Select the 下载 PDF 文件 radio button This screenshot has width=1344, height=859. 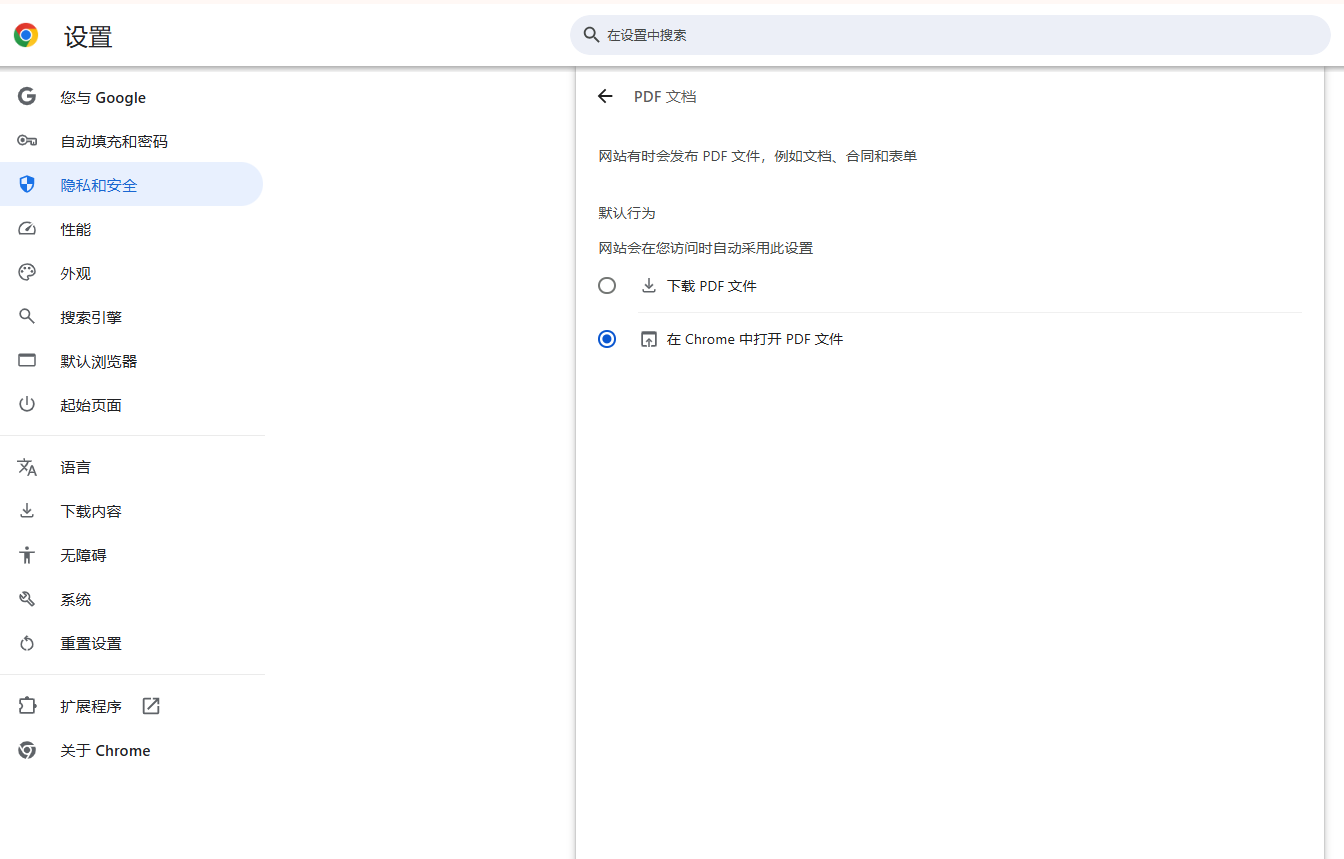(607, 286)
